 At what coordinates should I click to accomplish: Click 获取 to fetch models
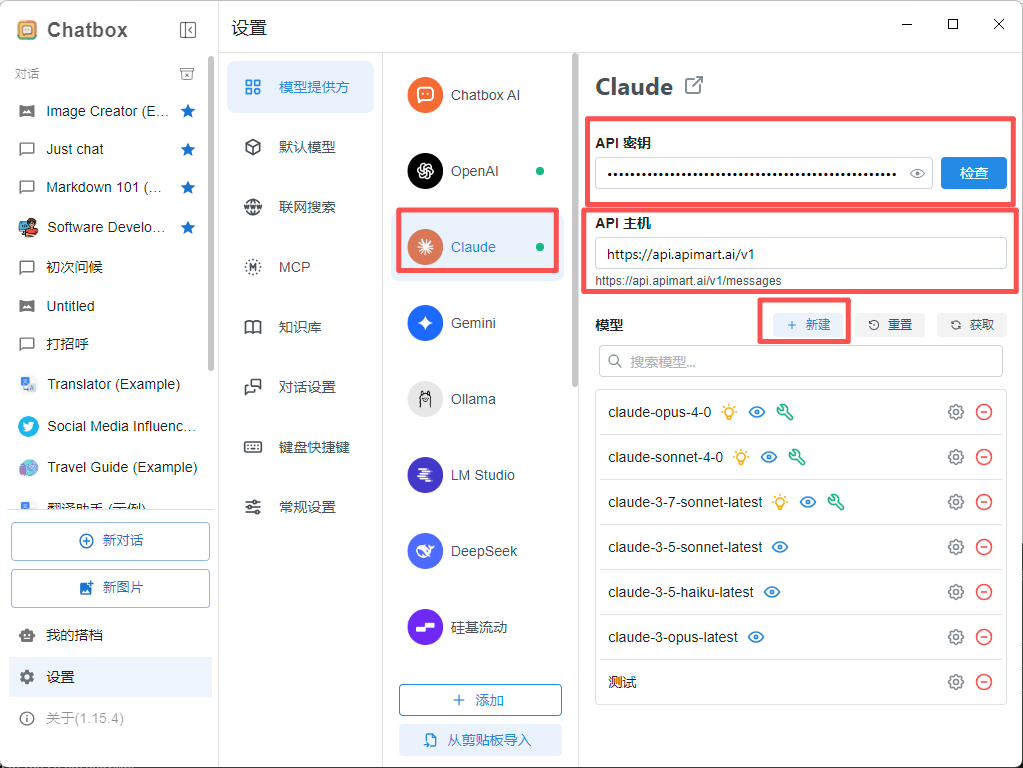(x=972, y=324)
